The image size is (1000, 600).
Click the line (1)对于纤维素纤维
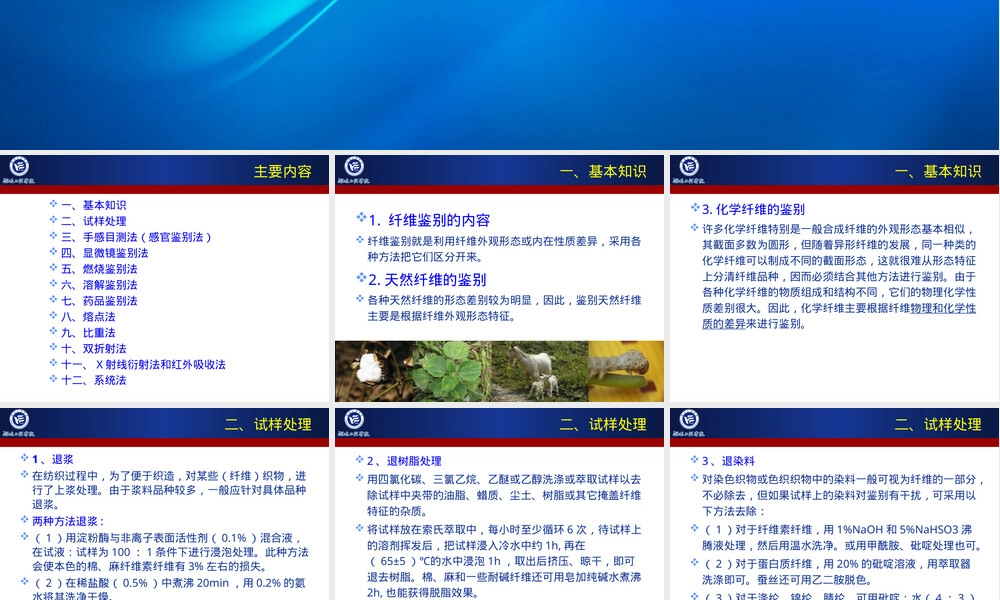coord(842,538)
